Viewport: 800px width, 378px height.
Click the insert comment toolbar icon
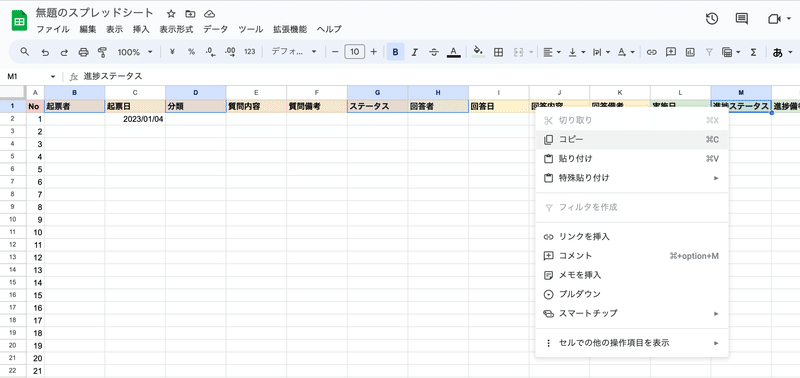point(671,52)
